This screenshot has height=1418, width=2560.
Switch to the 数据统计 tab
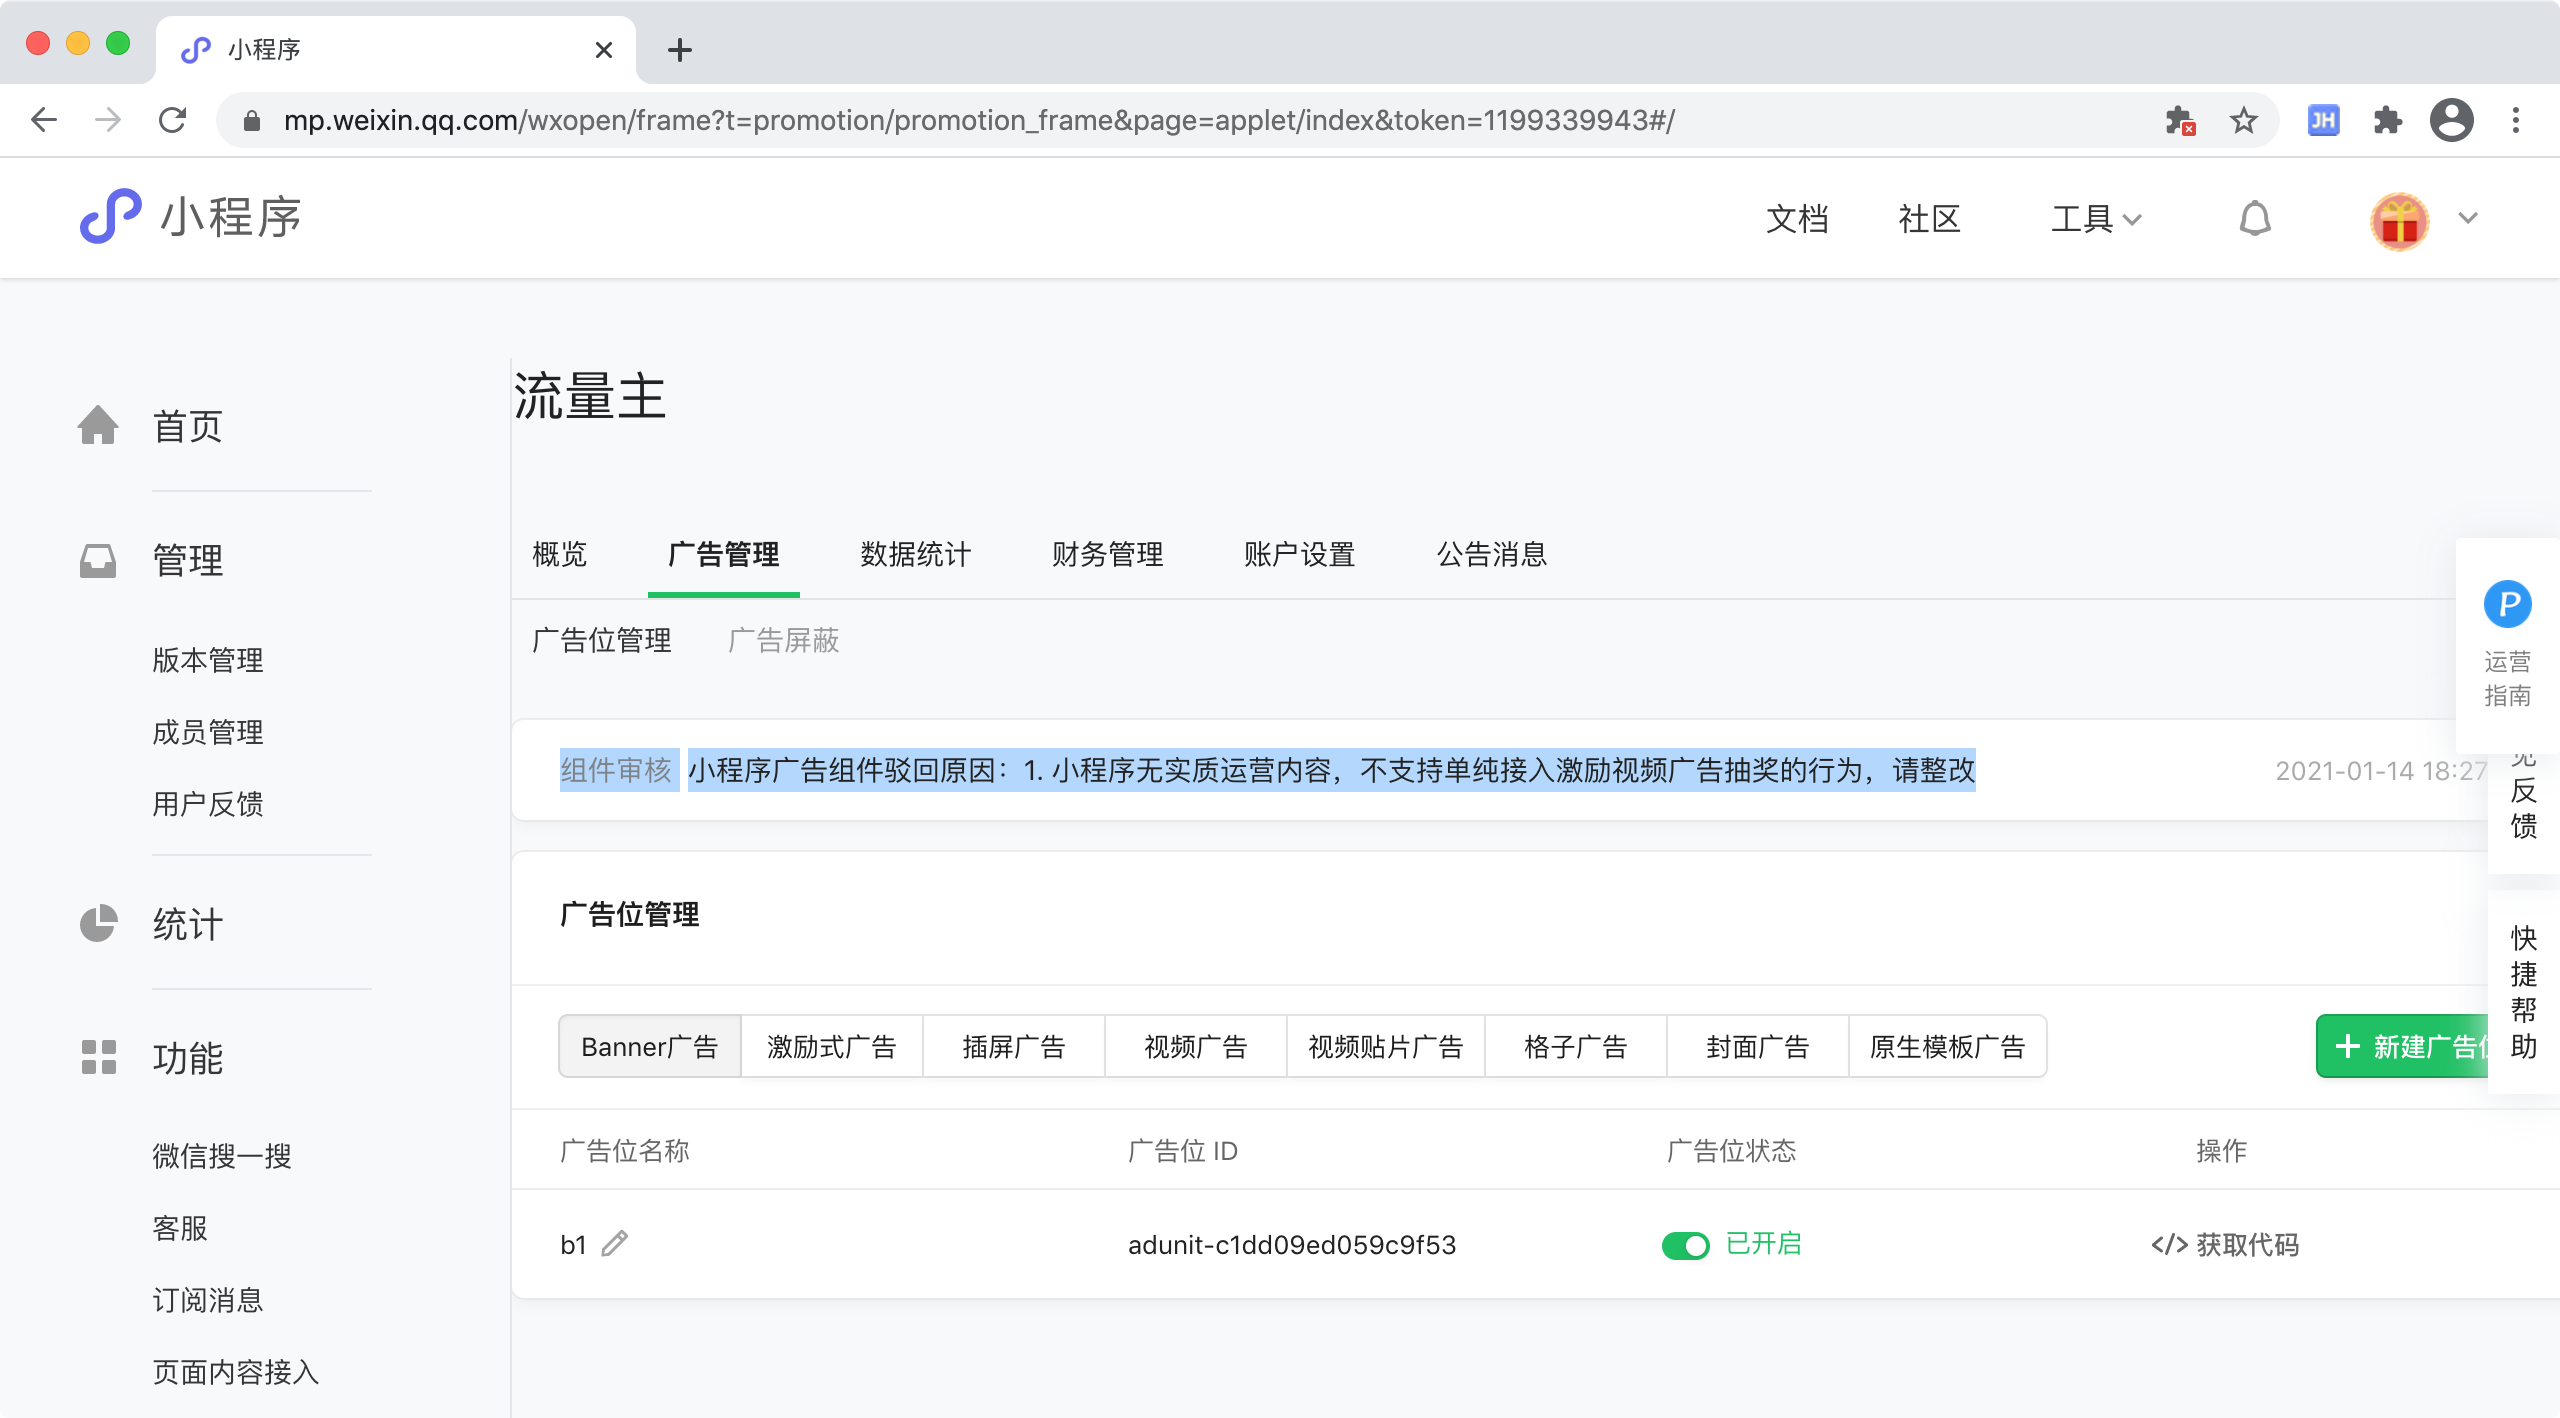click(915, 554)
